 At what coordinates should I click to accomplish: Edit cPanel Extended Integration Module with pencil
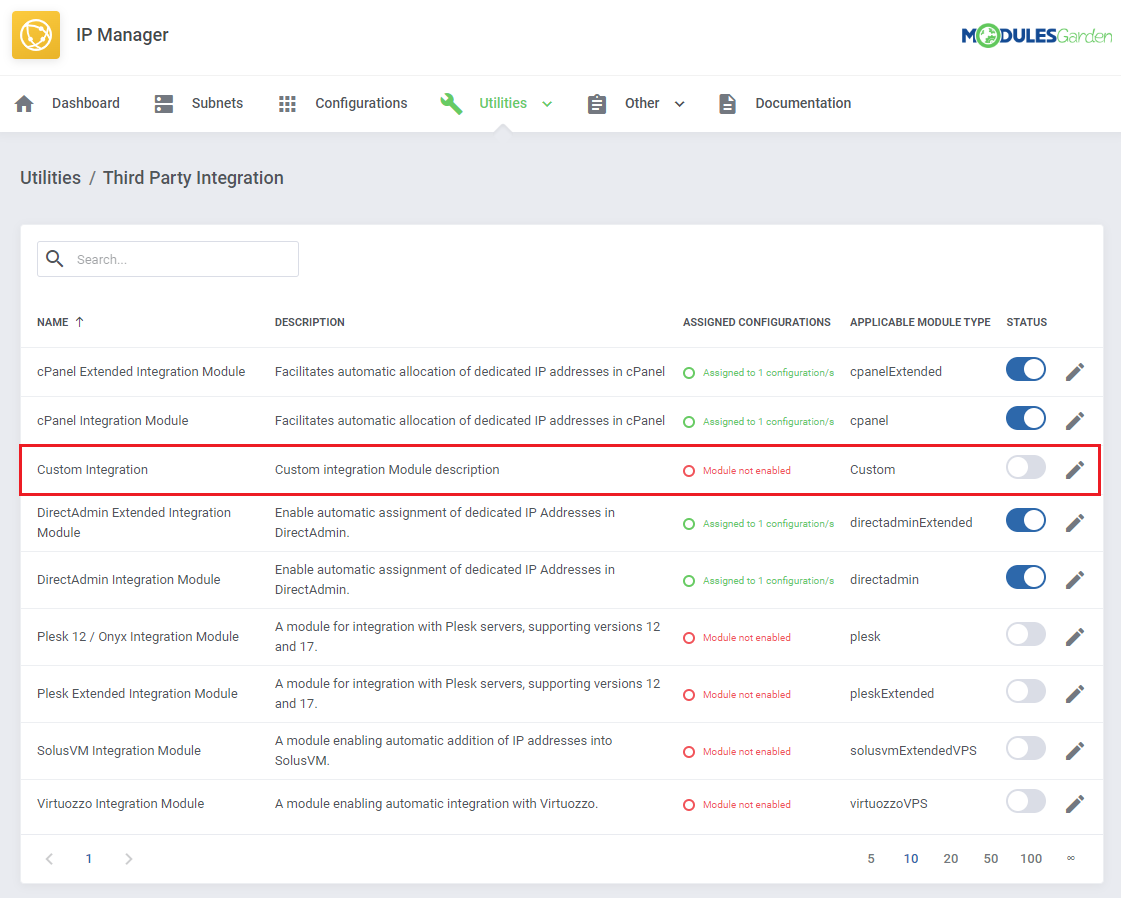tap(1074, 372)
